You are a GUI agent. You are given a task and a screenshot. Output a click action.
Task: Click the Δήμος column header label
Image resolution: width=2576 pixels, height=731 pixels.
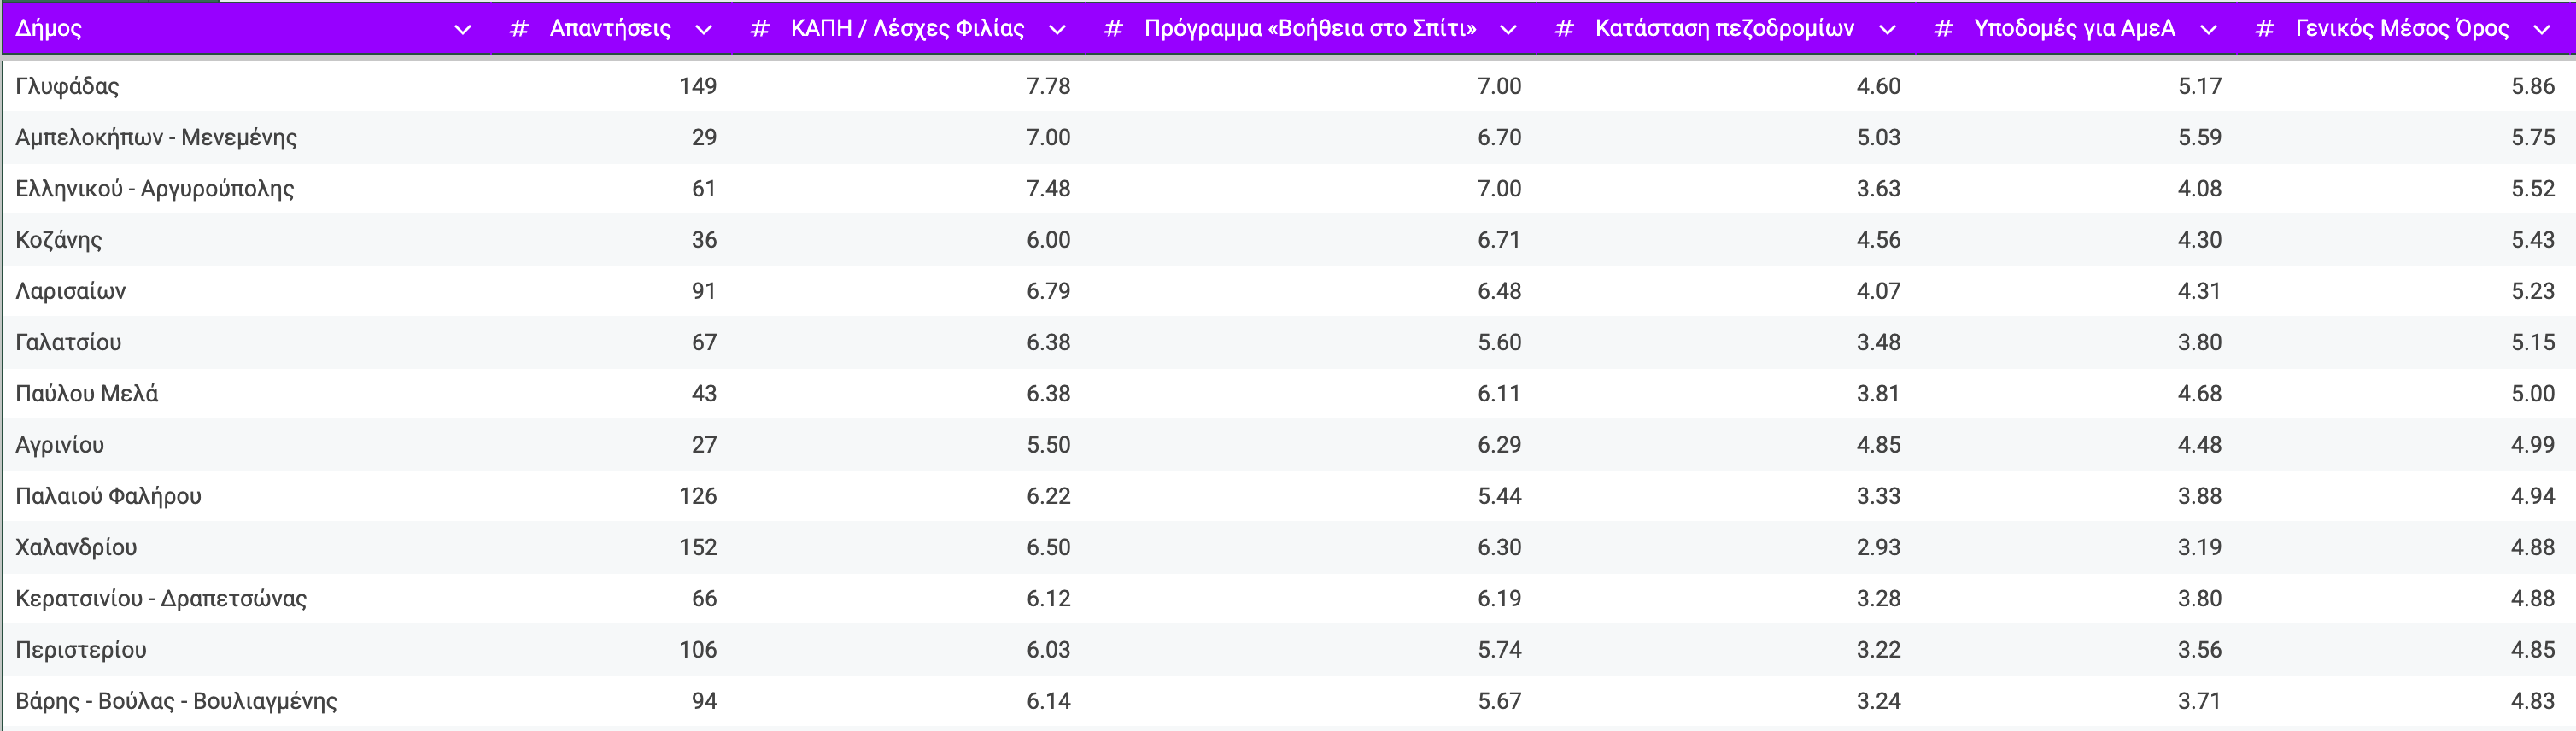(48, 28)
